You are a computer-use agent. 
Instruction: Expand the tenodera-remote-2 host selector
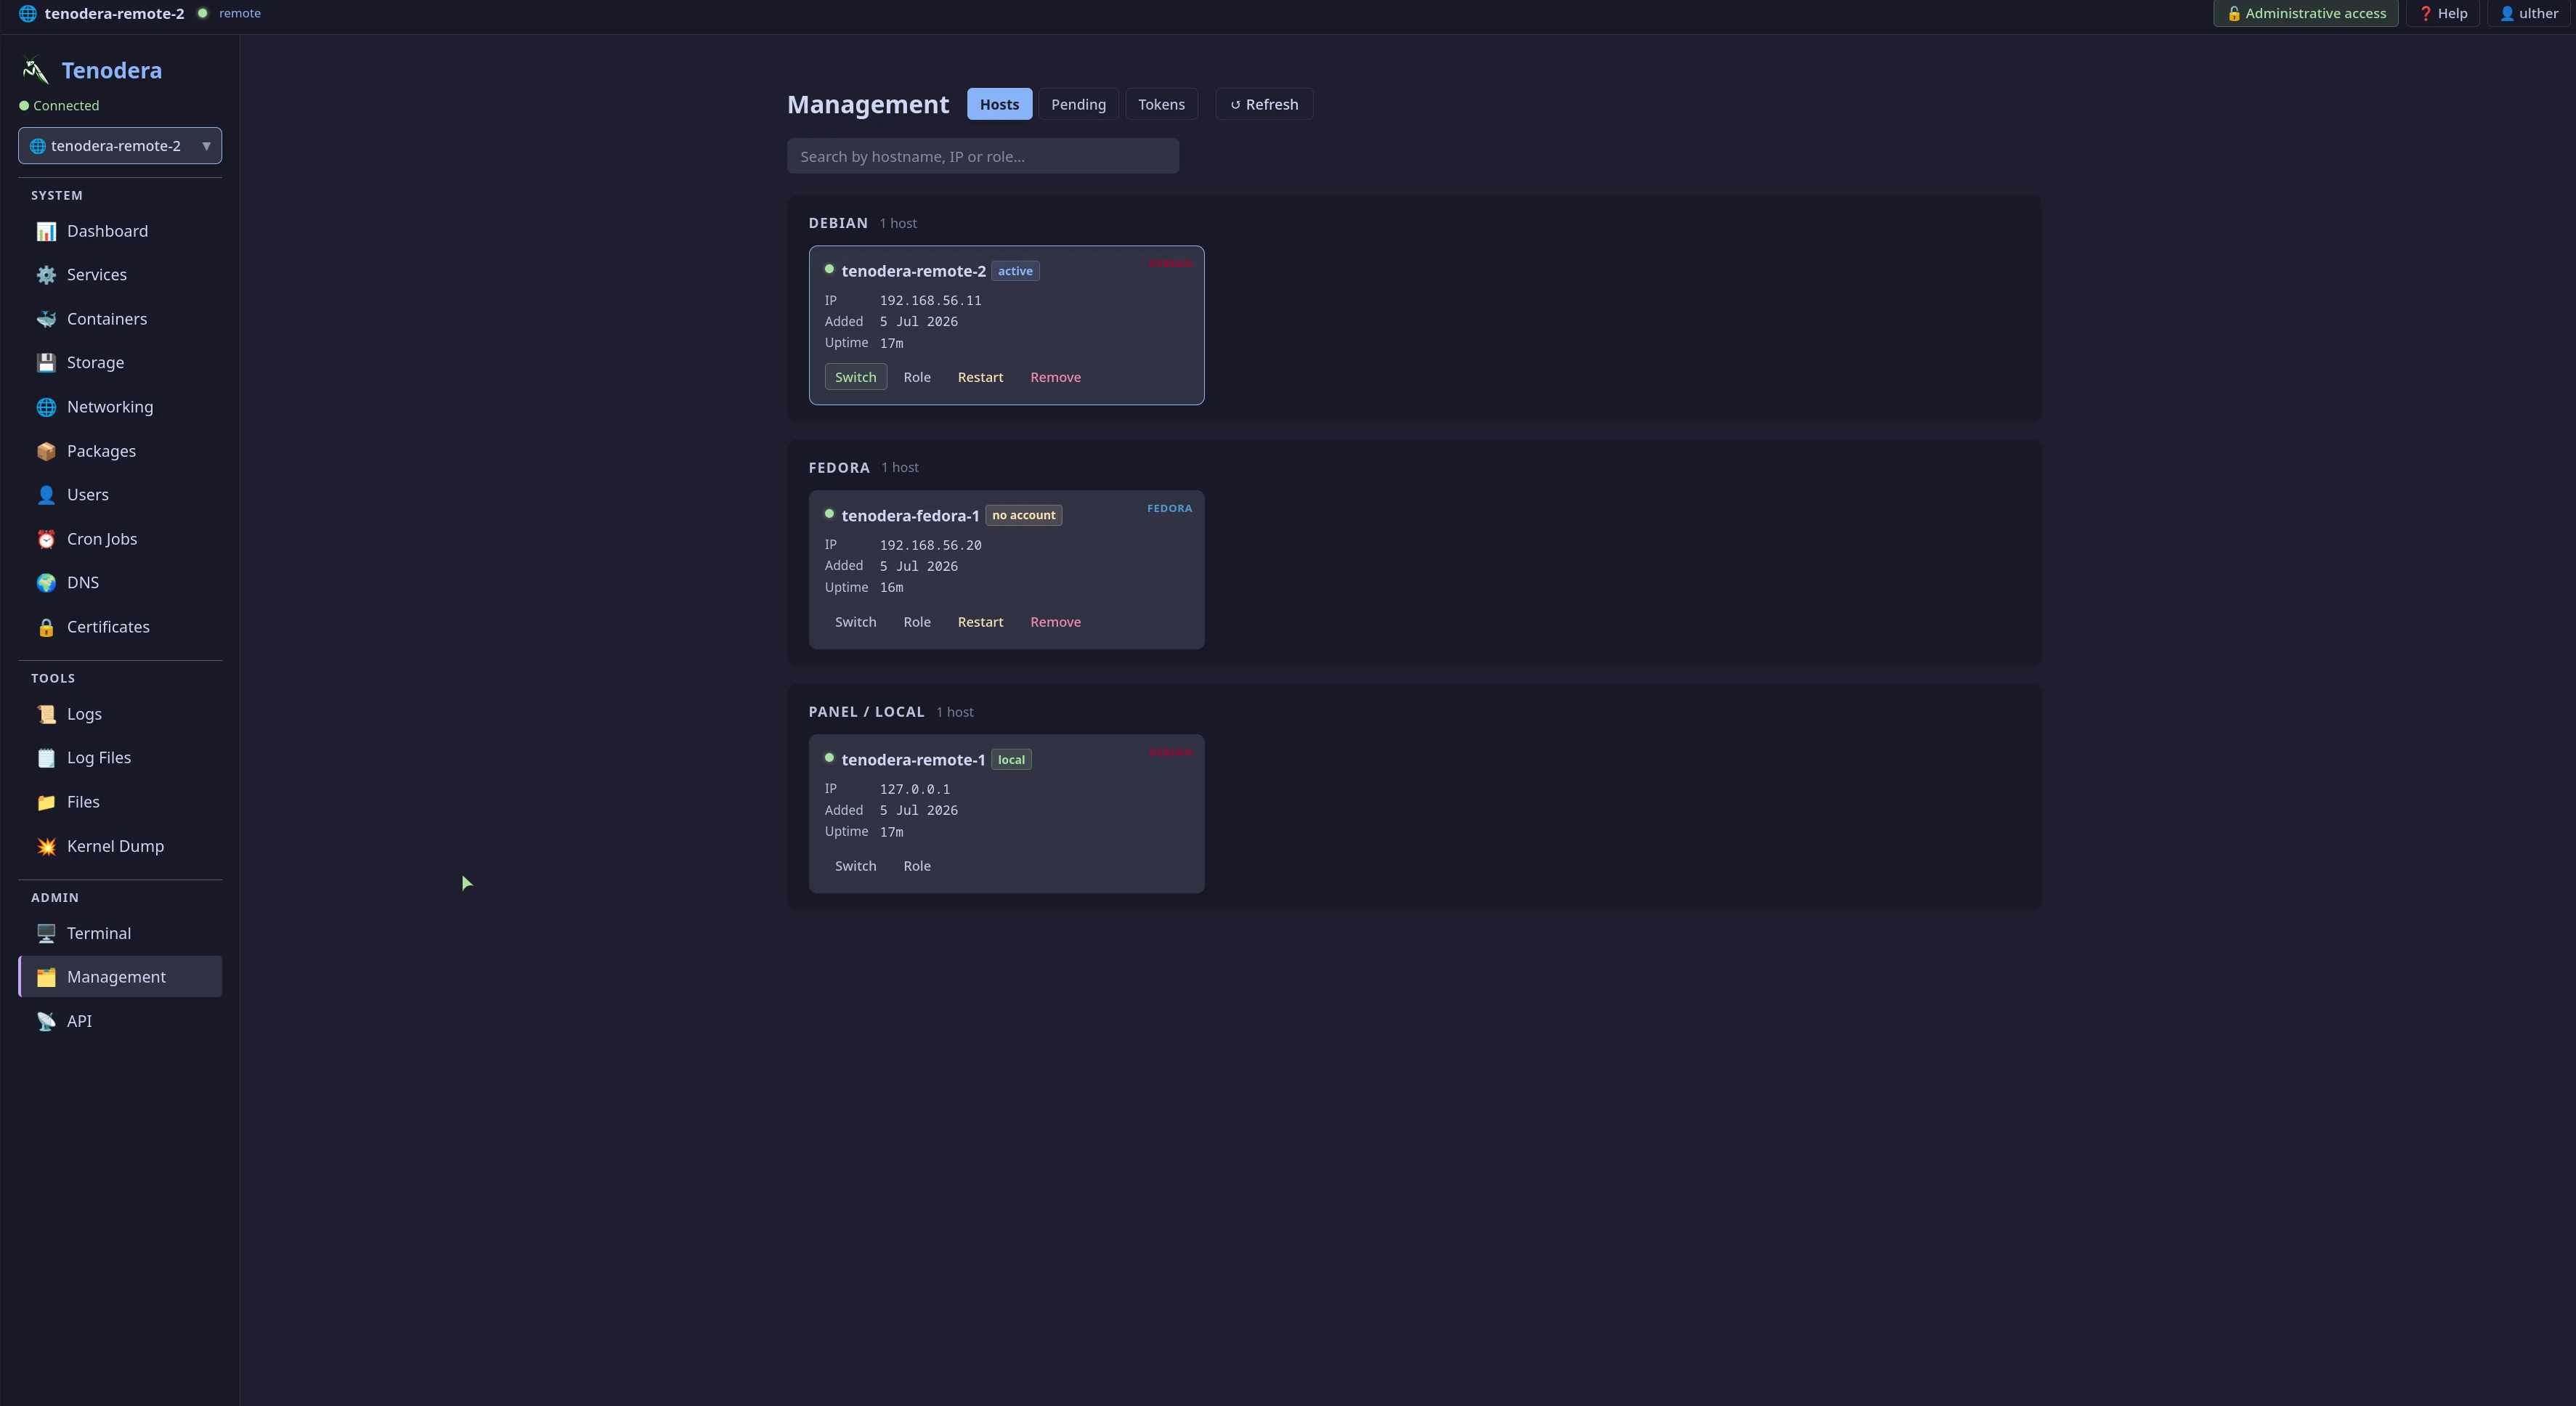point(120,146)
